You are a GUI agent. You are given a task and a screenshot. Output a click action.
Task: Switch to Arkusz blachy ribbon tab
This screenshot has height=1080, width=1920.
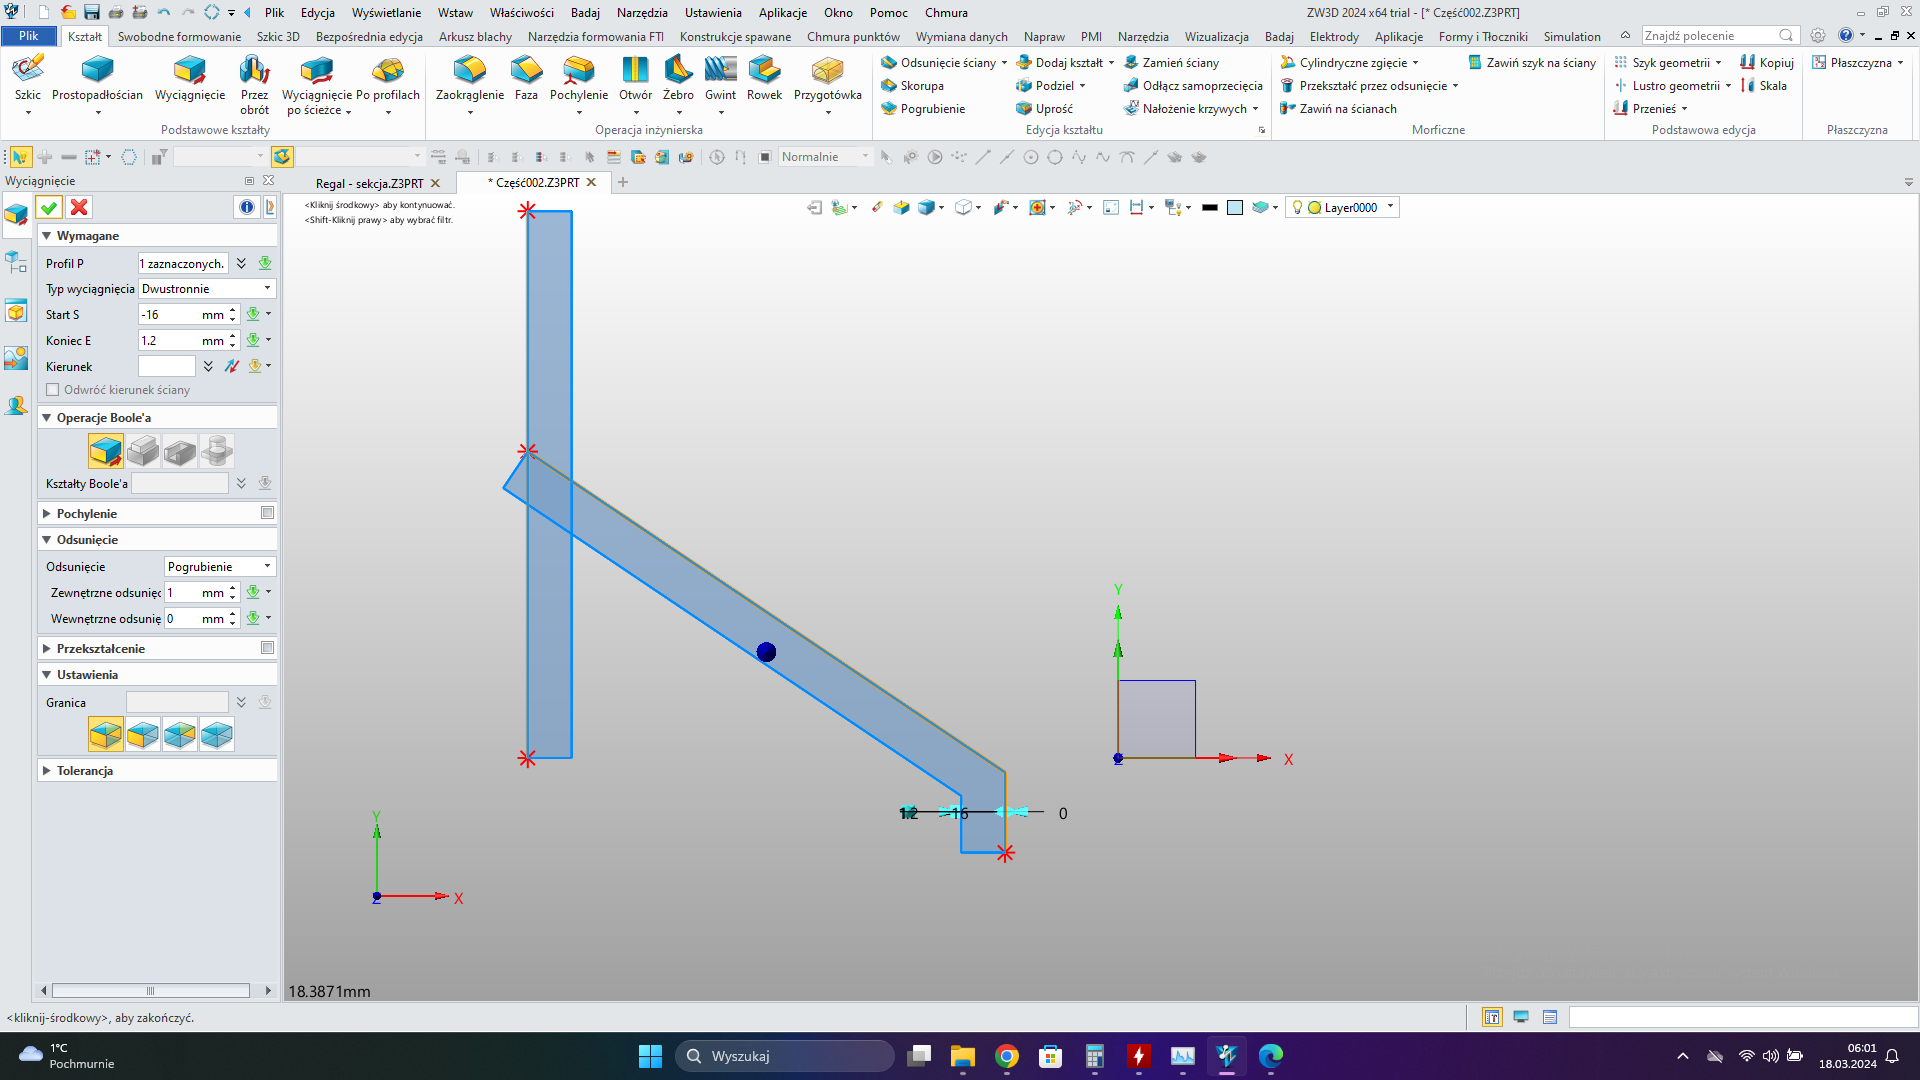(475, 37)
